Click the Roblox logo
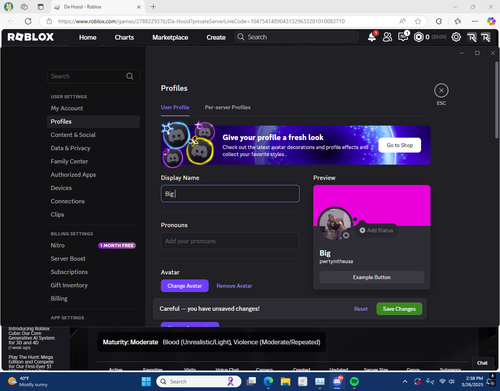The width and height of the screenshot is (500, 391). tap(31, 37)
